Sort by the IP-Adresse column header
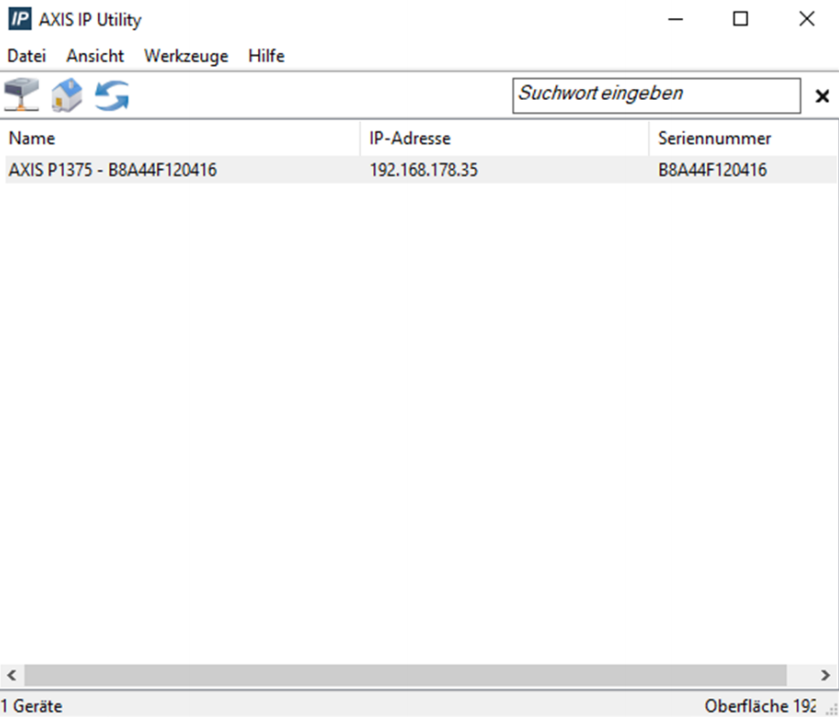The image size is (839, 717). pyautogui.click(x=505, y=139)
